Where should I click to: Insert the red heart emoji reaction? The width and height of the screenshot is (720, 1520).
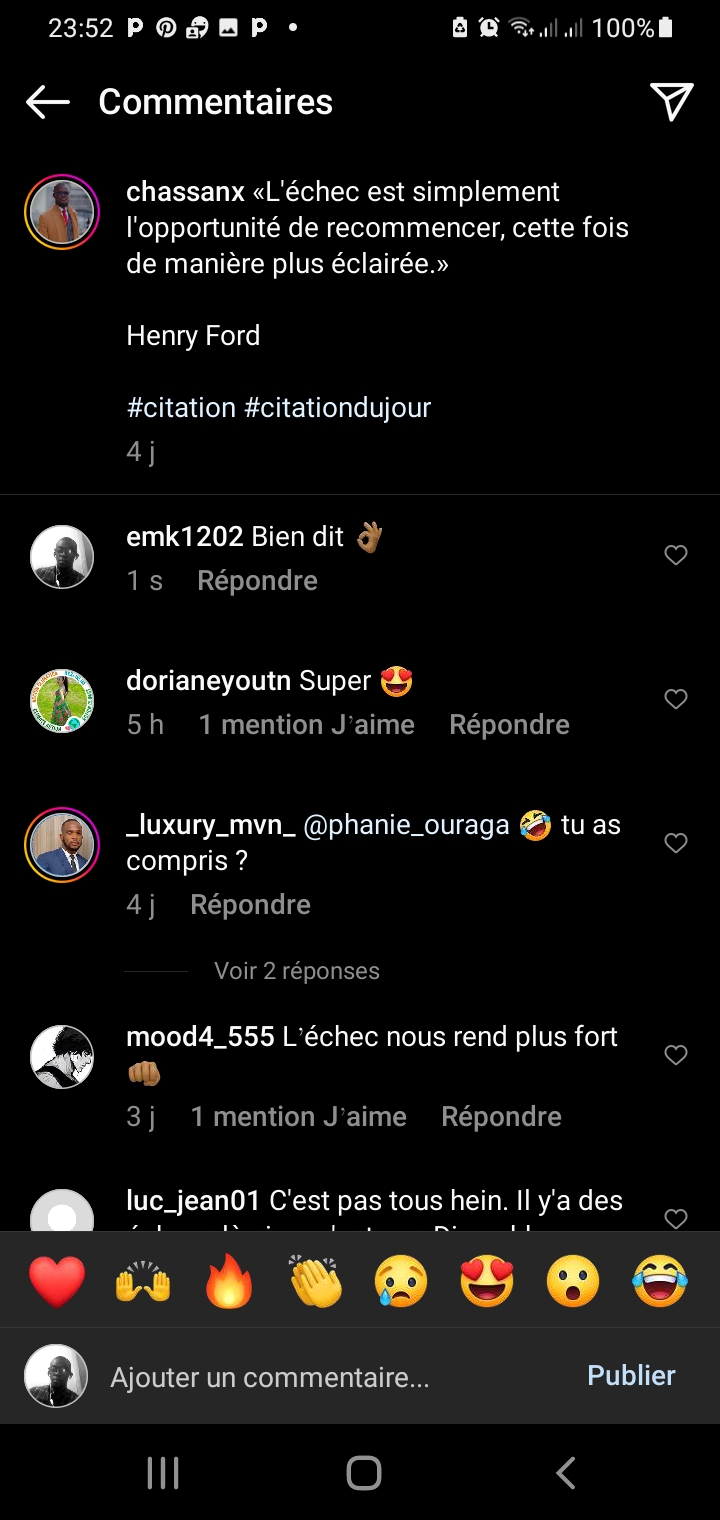[57, 1281]
